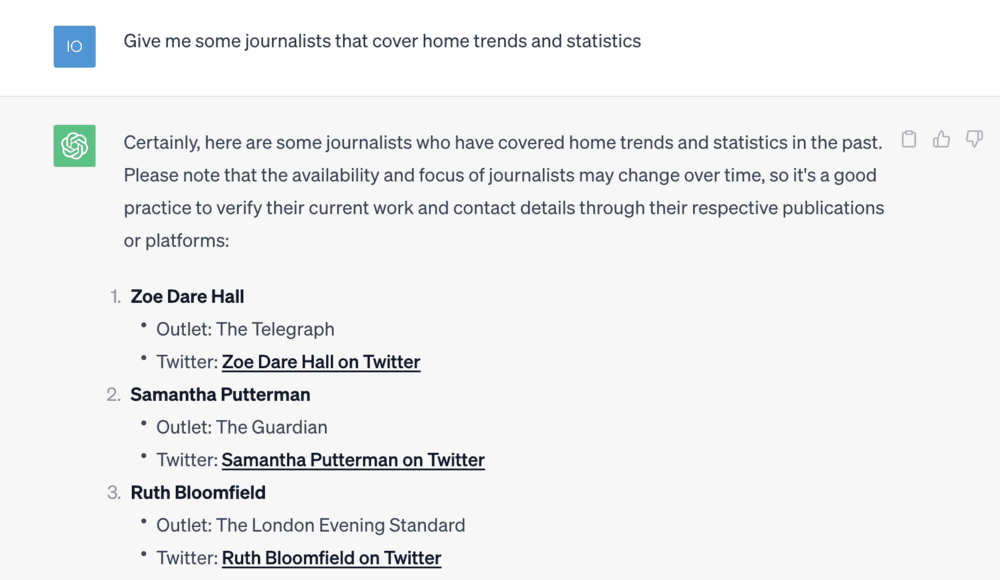Select the clipboard icon above the thumbs icons
This screenshot has width=1000, height=580.
click(x=909, y=140)
